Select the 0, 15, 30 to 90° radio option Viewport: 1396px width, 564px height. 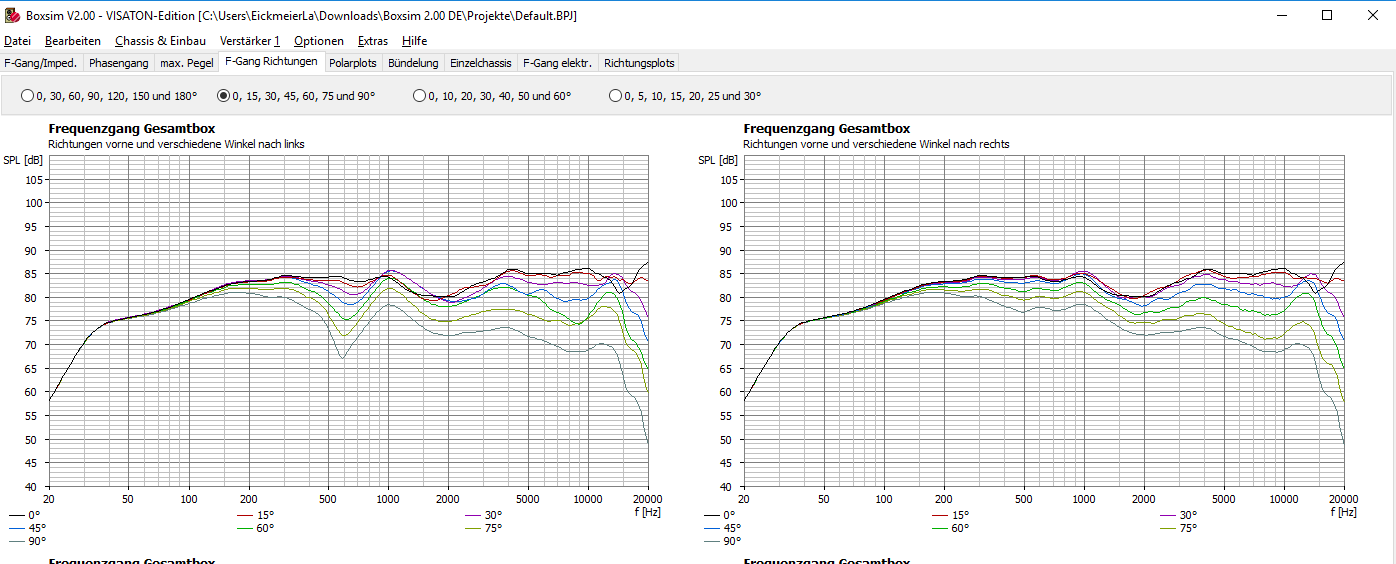(223, 96)
